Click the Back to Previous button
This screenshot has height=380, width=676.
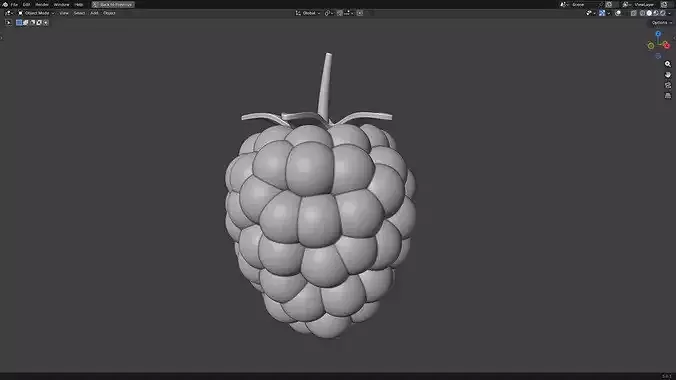[113, 4]
